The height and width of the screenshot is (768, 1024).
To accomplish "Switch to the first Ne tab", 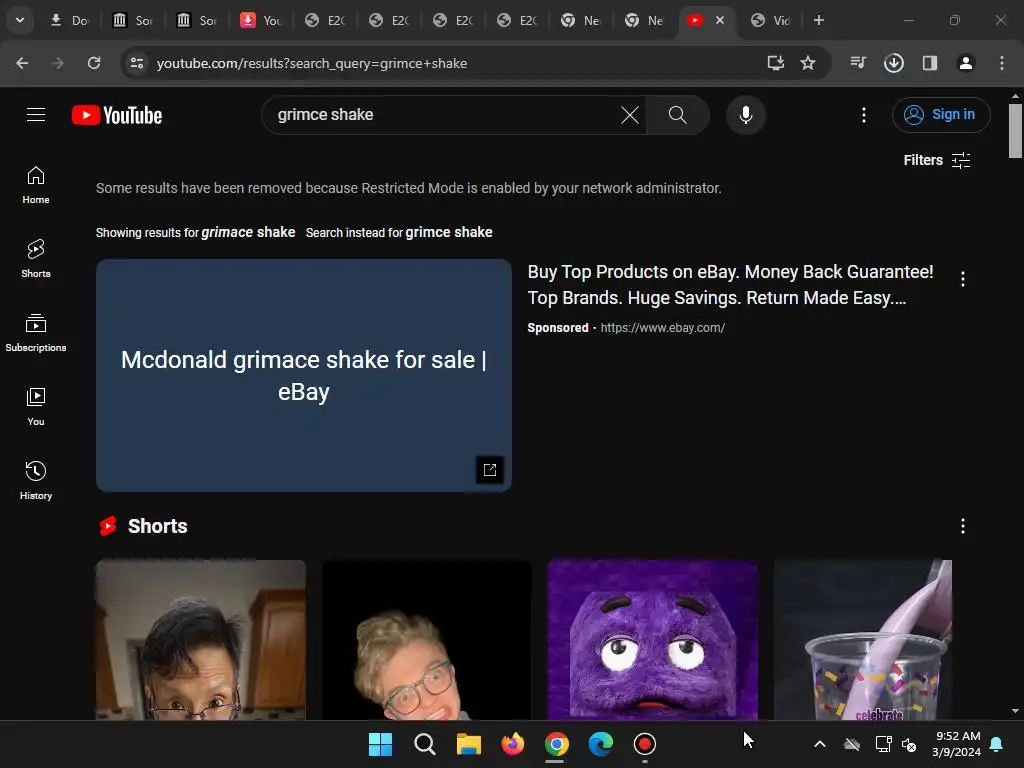I will click(581, 20).
